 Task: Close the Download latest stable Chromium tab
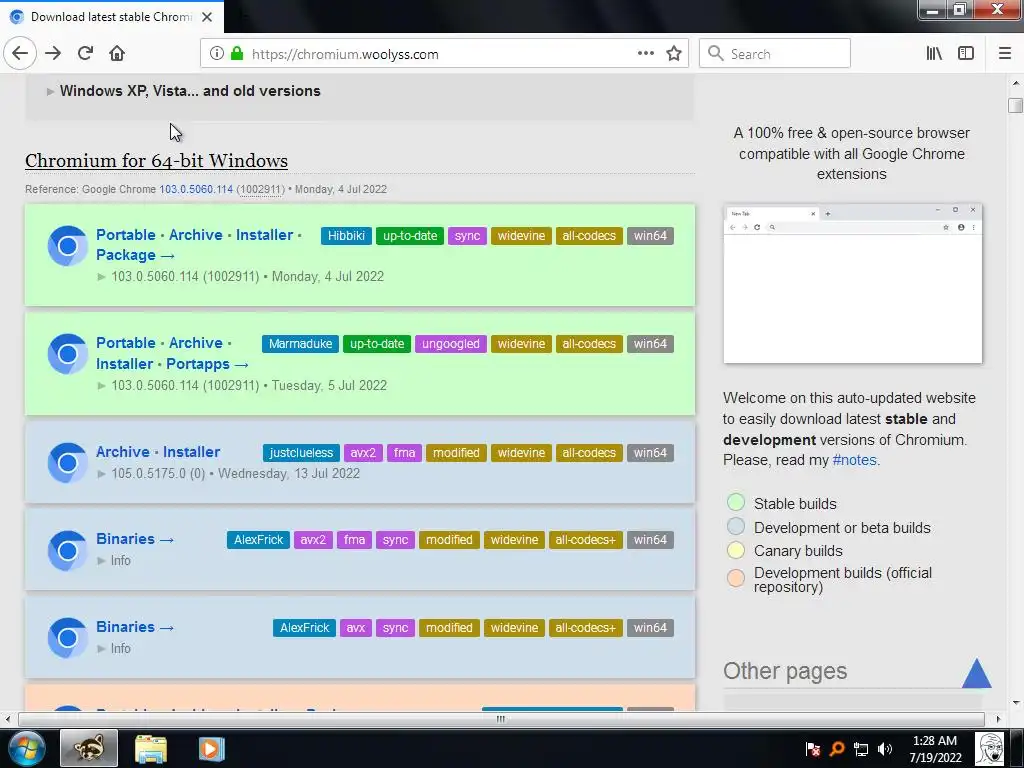point(207,17)
